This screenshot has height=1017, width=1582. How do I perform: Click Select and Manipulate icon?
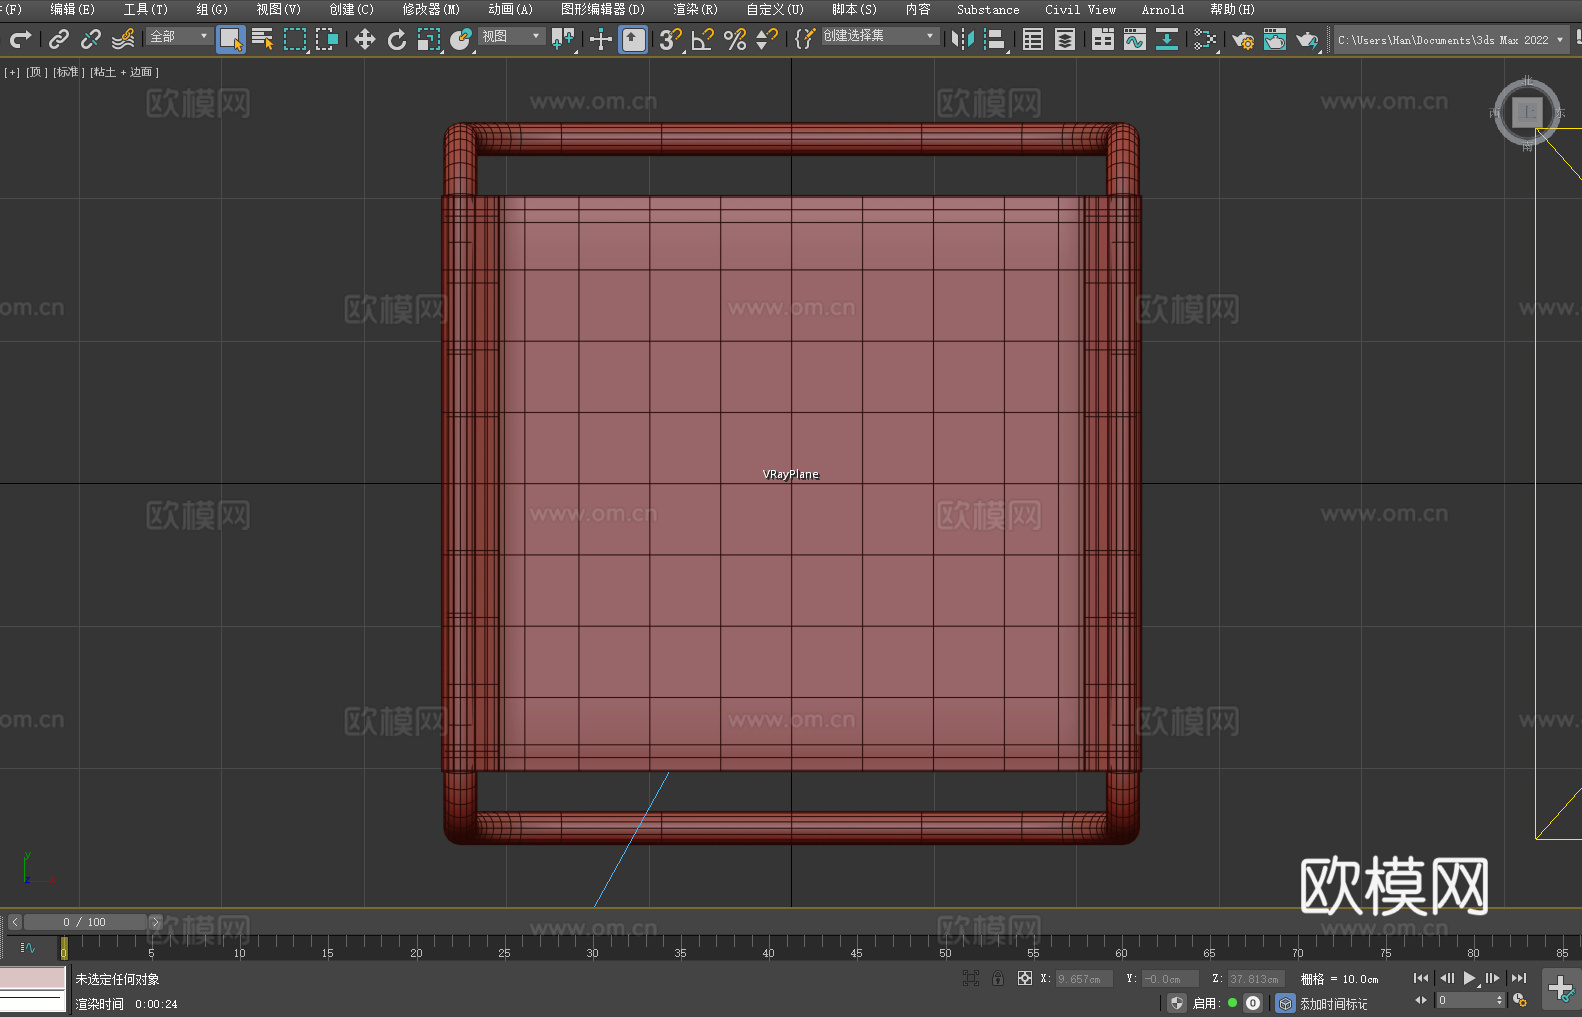click(x=601, y=39)
